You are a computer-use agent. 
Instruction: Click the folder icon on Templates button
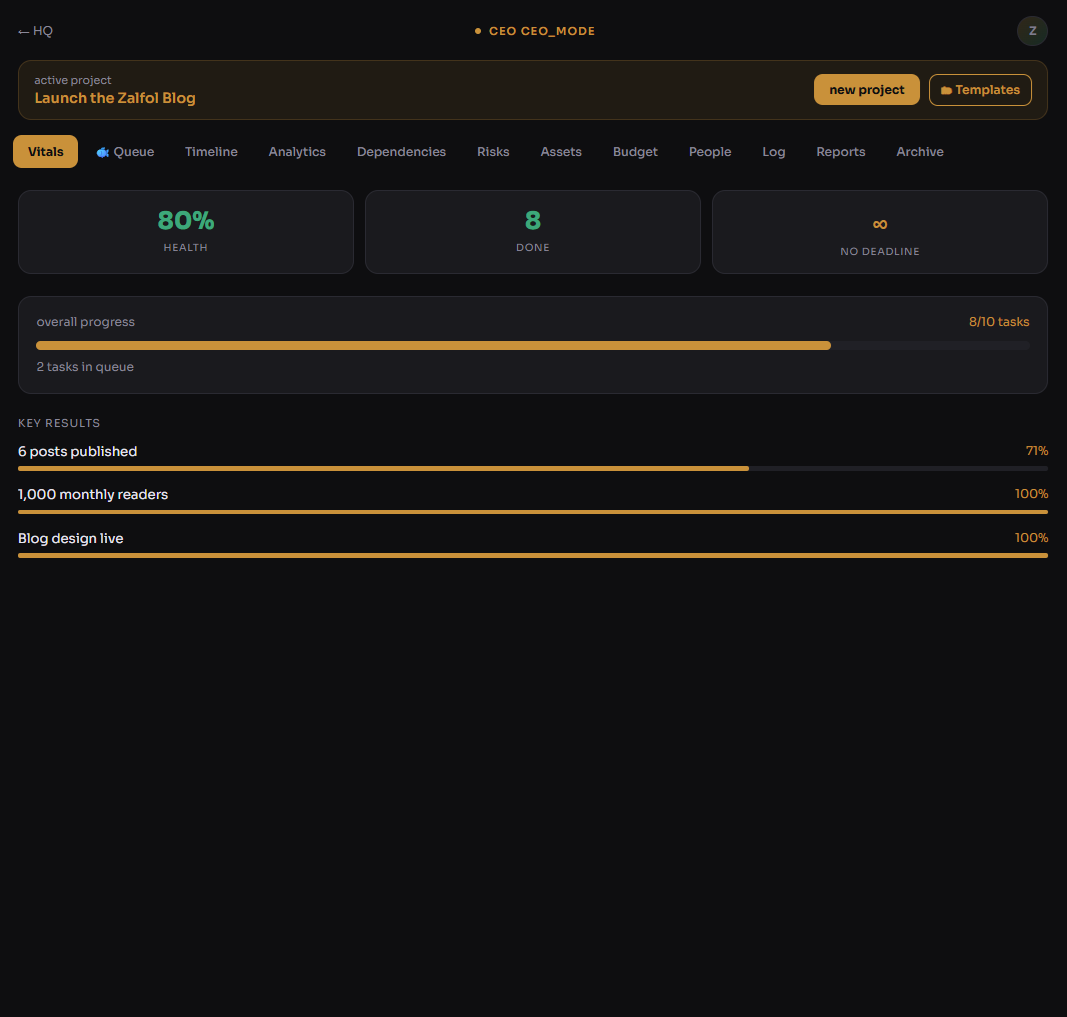[x=946, y=90]
